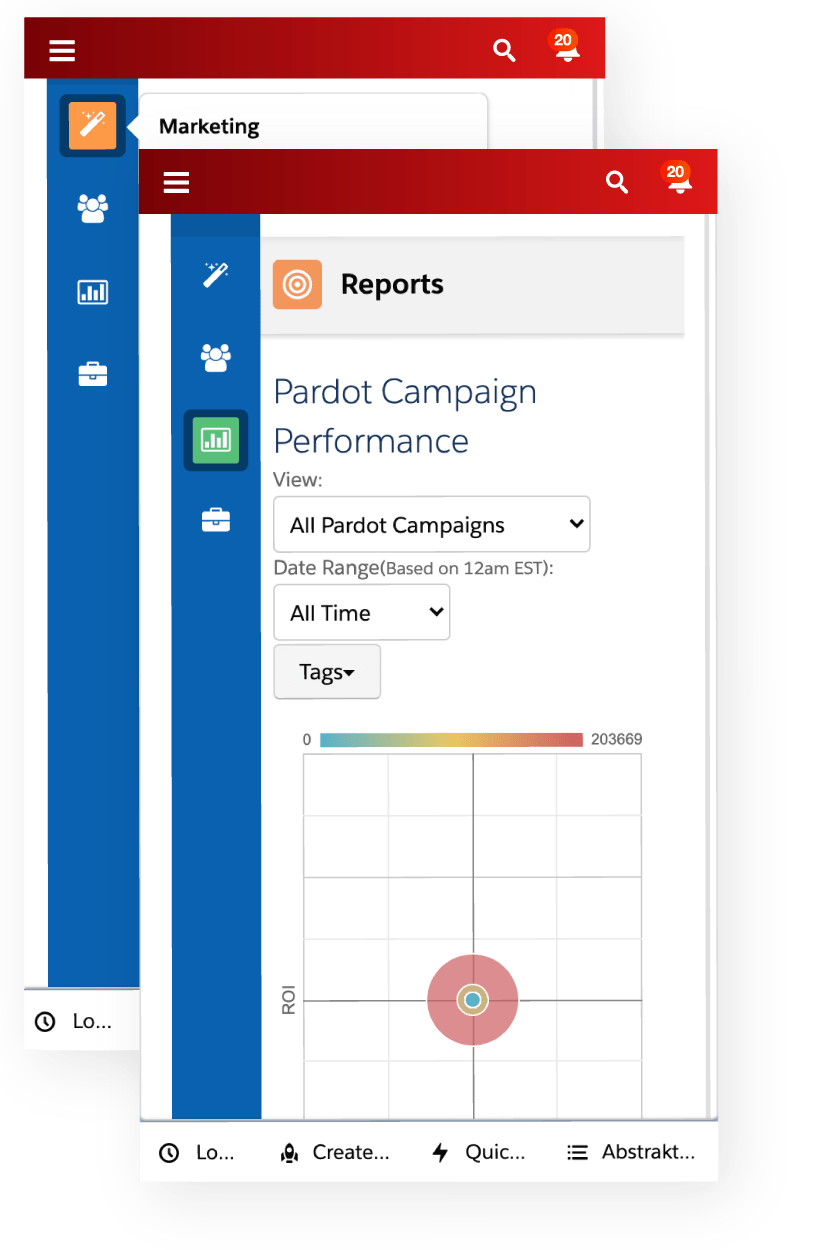Click the clock icon in front window footer
This screenshot has width=837, height=1250.
pyautogui.click(x=169, y=1153)
